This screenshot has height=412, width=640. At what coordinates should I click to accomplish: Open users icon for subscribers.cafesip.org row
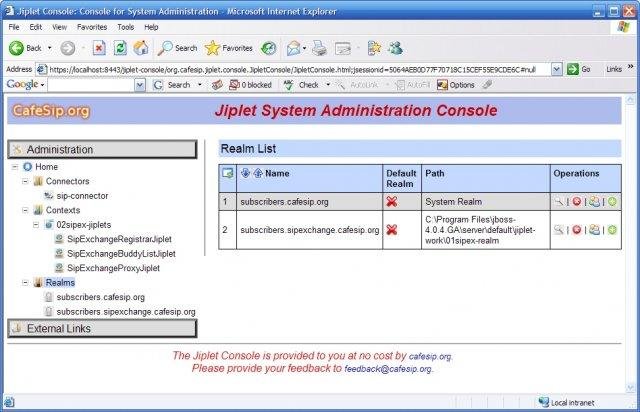pos(594,201)
